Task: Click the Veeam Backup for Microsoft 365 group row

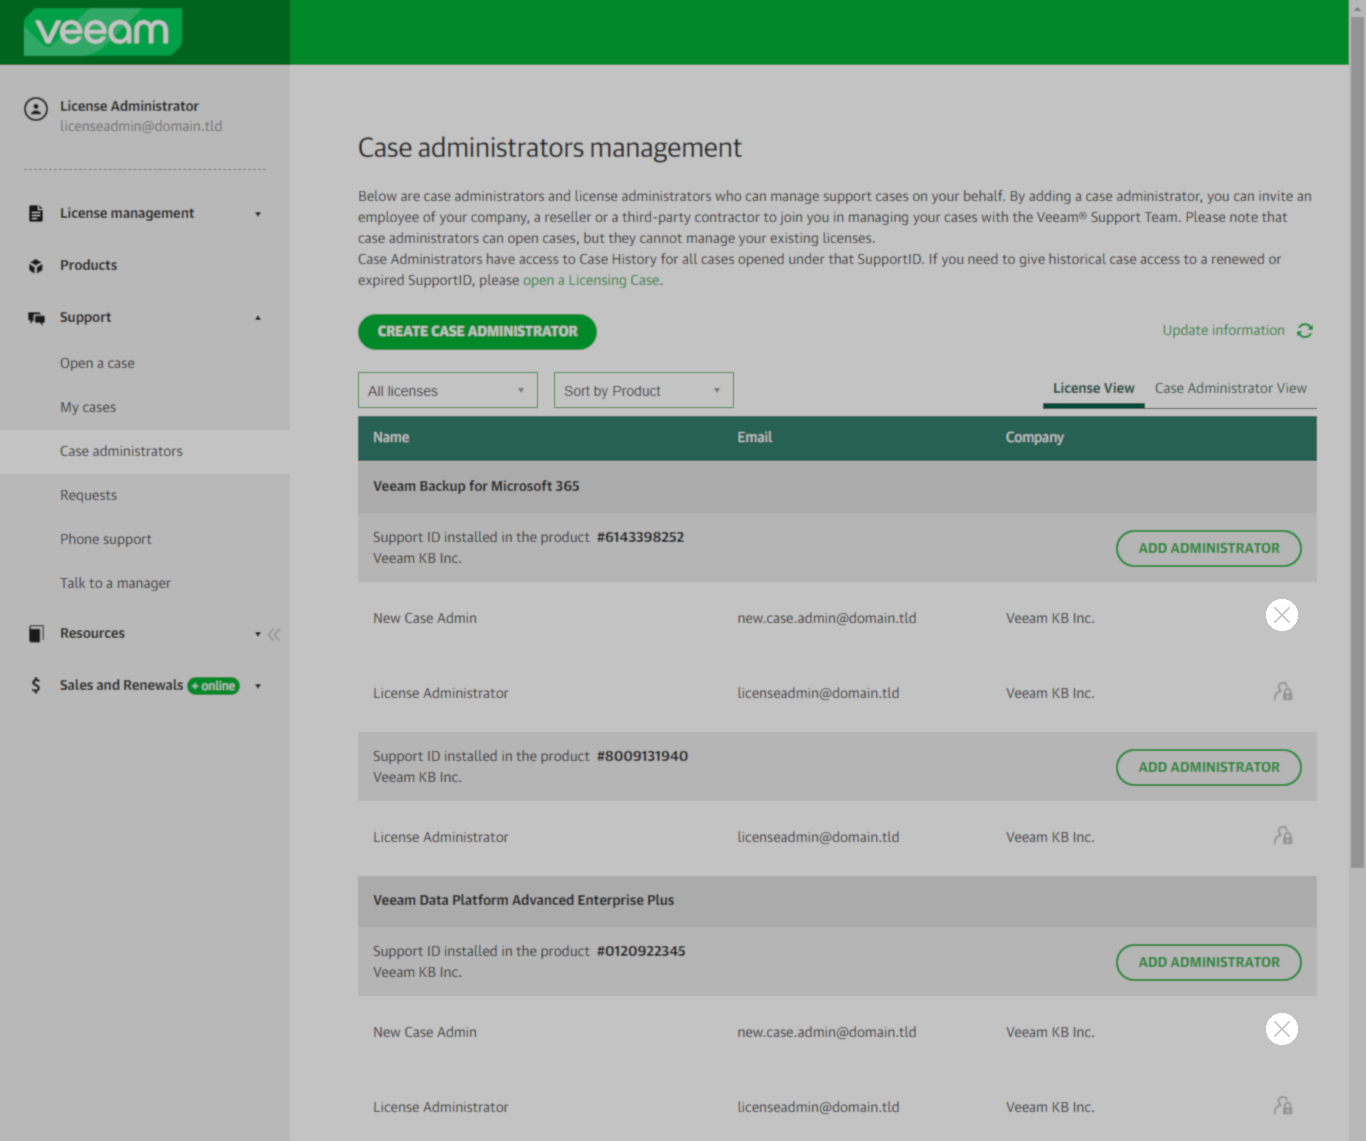Action: point(837,487)
